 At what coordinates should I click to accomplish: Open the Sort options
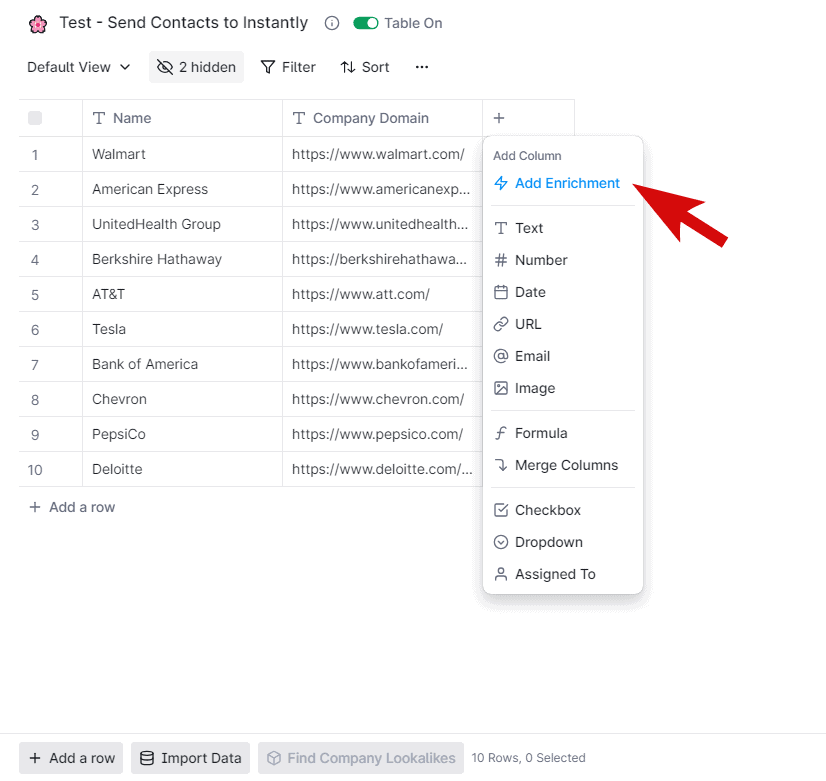point(365,67)
